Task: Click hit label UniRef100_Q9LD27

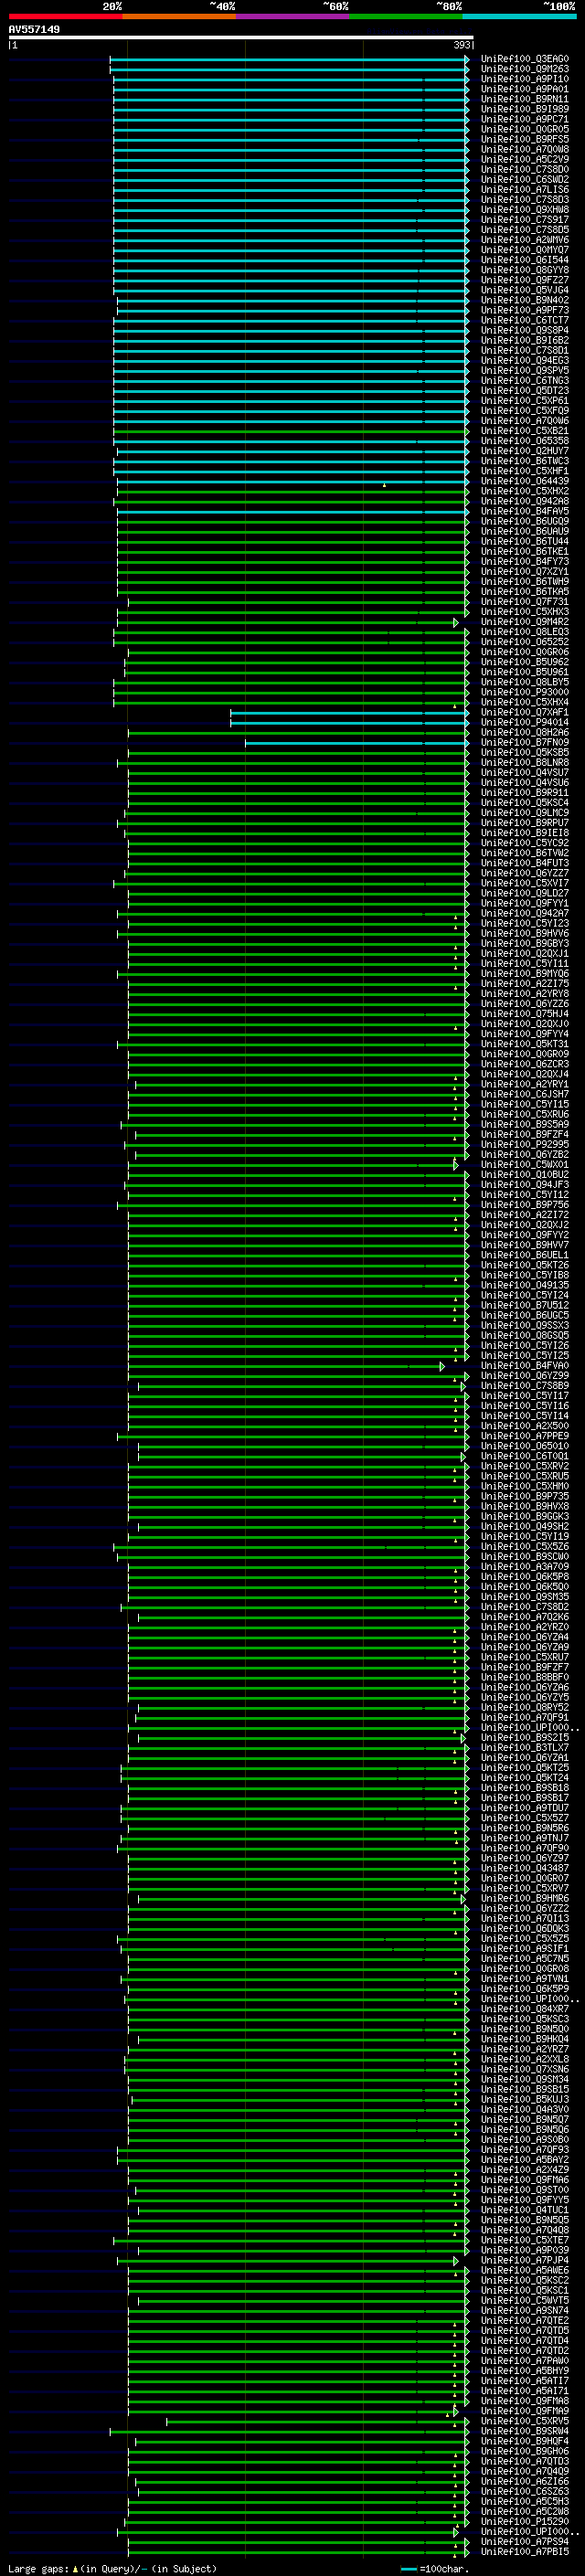Action: [x=525, y=894]
